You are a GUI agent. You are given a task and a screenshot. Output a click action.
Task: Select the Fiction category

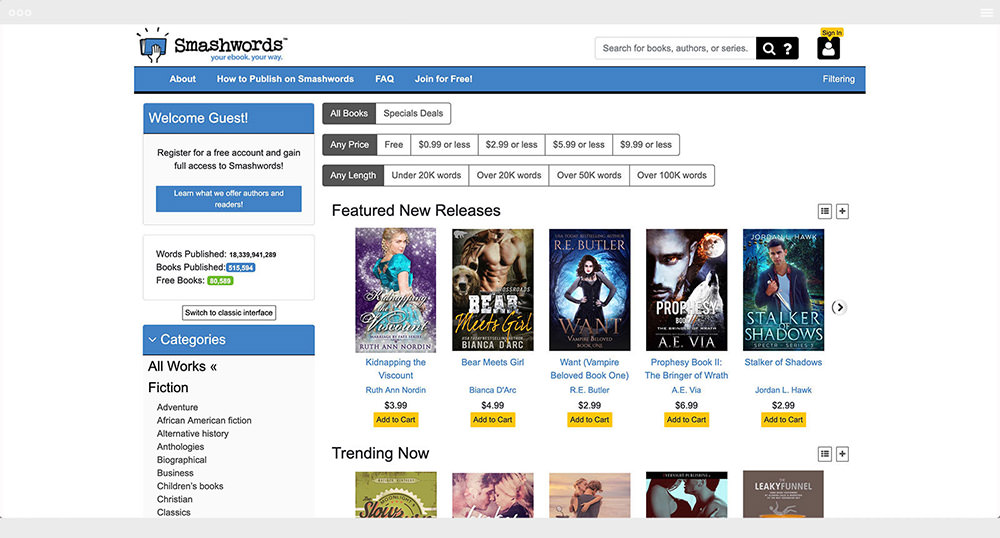coord(168,388)
